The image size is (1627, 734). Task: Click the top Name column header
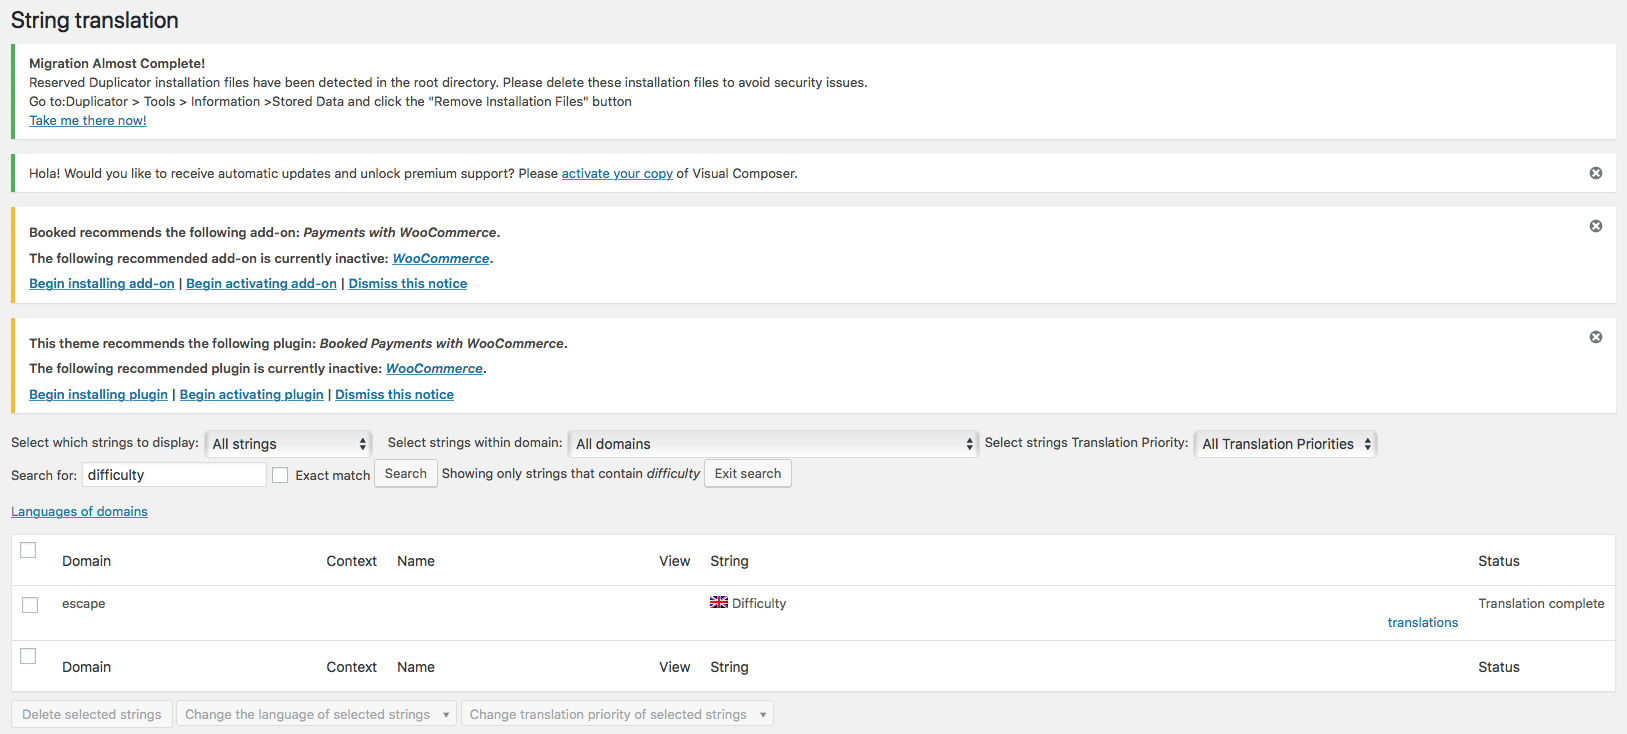point(416,561)
